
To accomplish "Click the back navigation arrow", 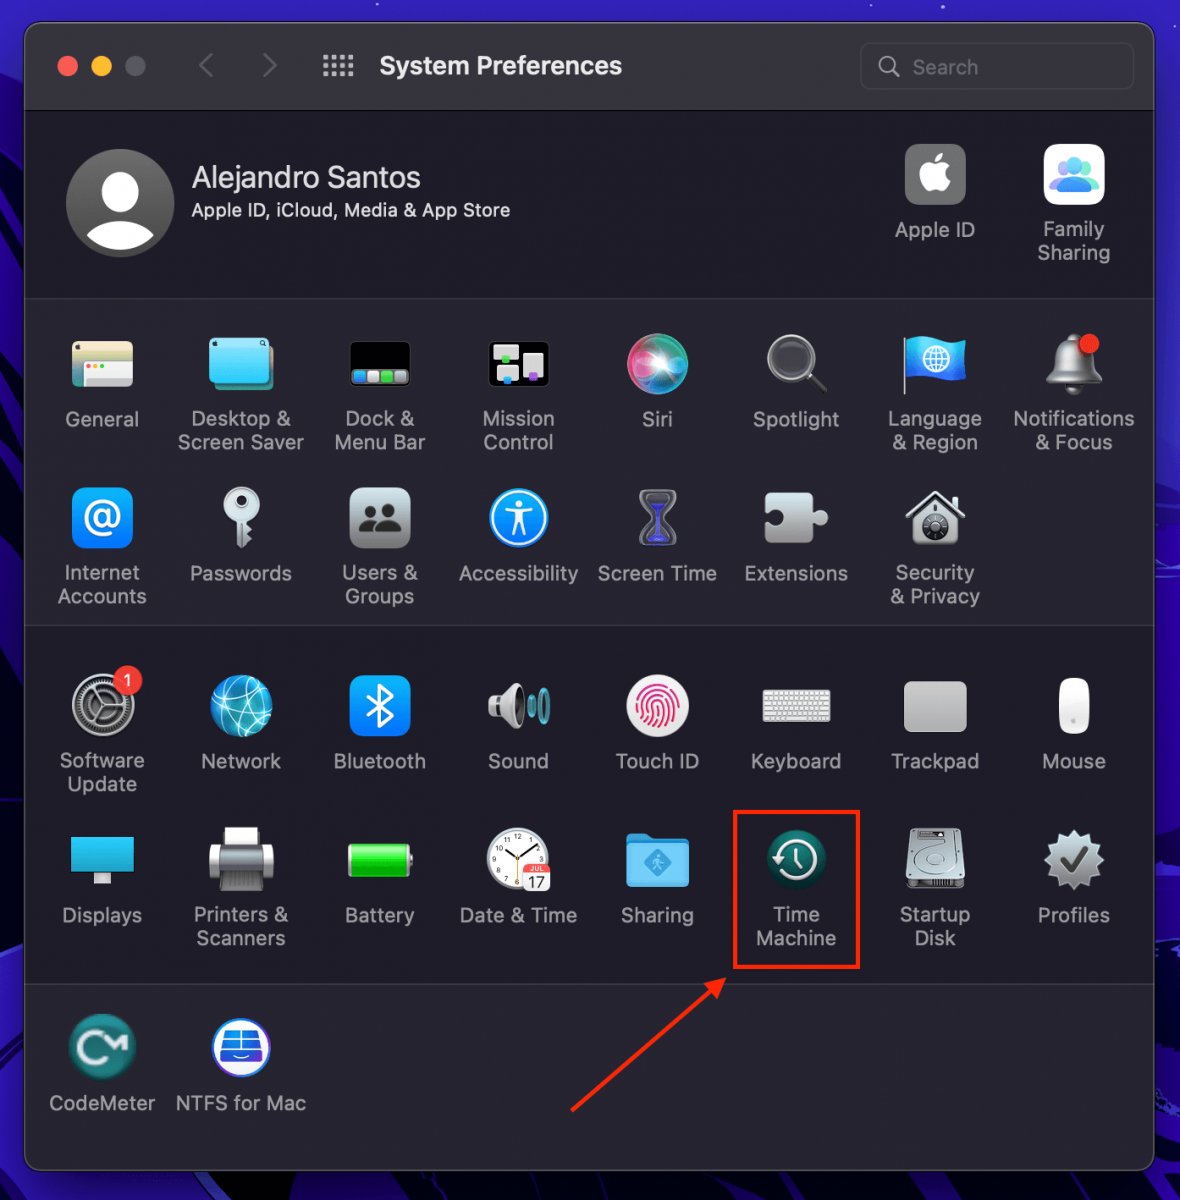I will [207, 65].
